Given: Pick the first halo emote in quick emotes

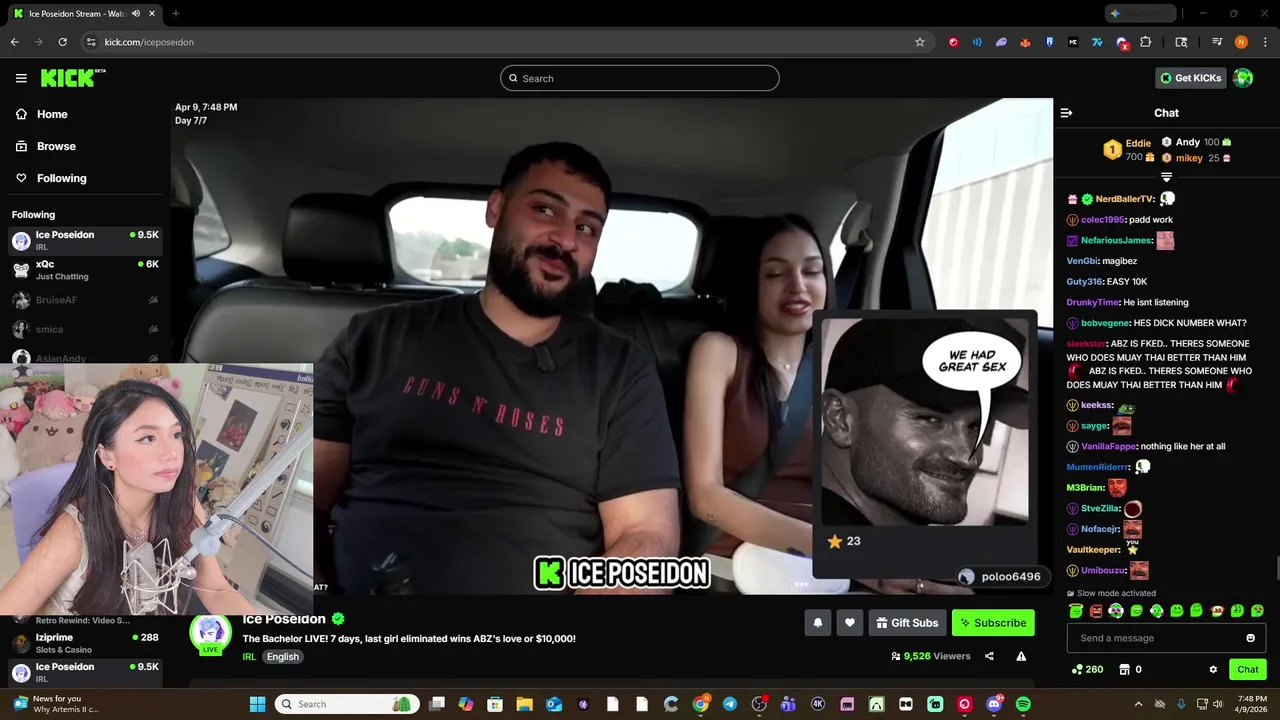Looking at the screenshot, I should (1075, 611).
